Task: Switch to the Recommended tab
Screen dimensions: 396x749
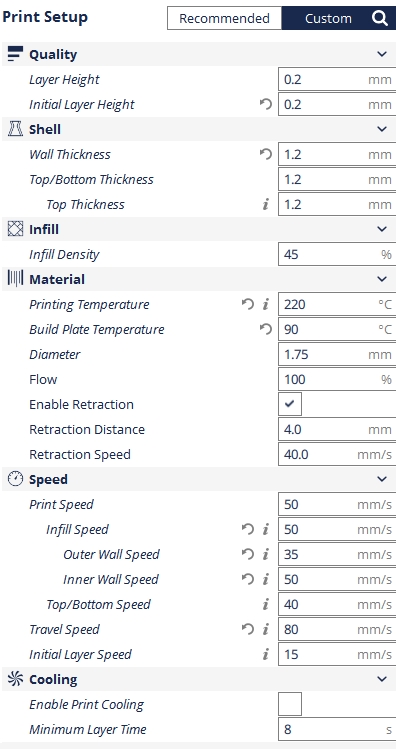Action: pos(225,18)
